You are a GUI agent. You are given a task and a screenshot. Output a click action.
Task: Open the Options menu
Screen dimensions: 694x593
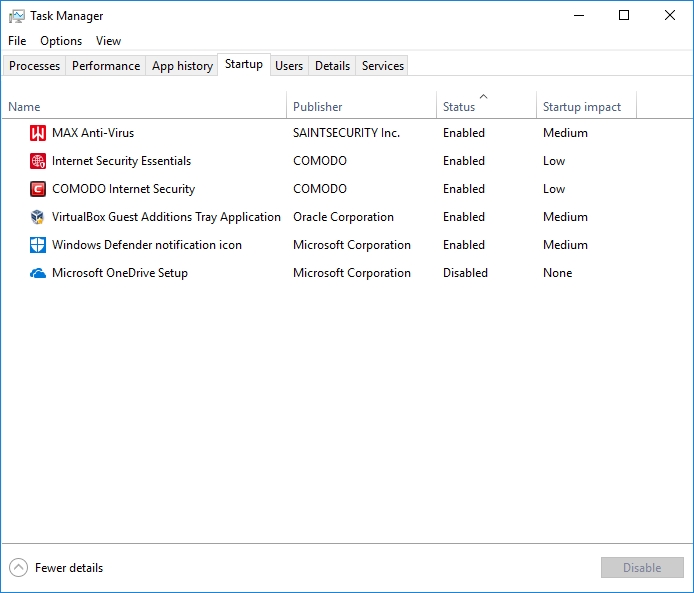click(x=61, y=41)
